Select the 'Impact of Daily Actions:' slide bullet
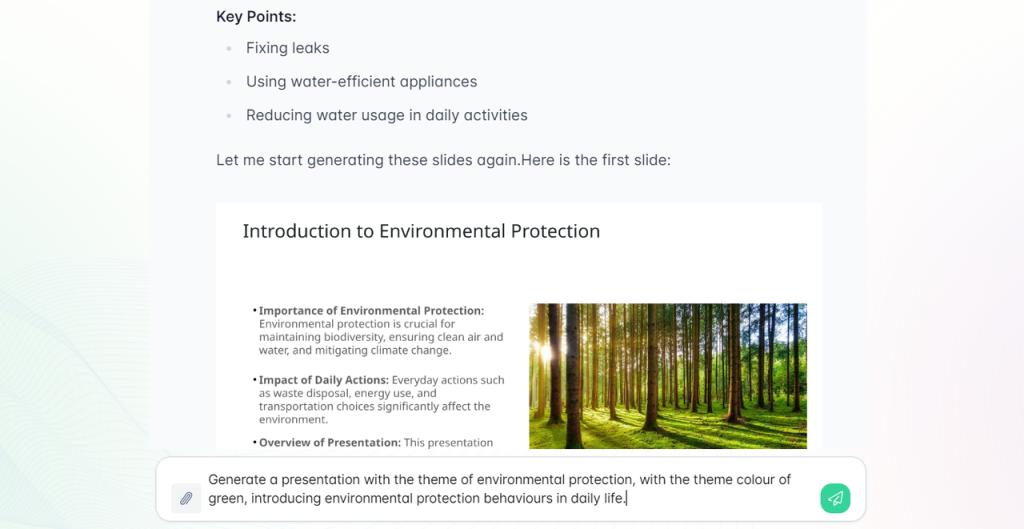The image size is (1024, 529). click(x=324, y=380)
